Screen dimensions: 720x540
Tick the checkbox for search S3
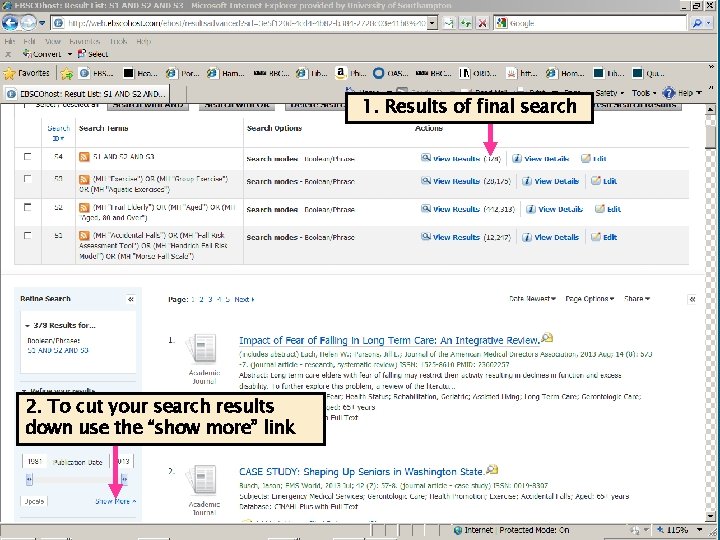[28, 179]
